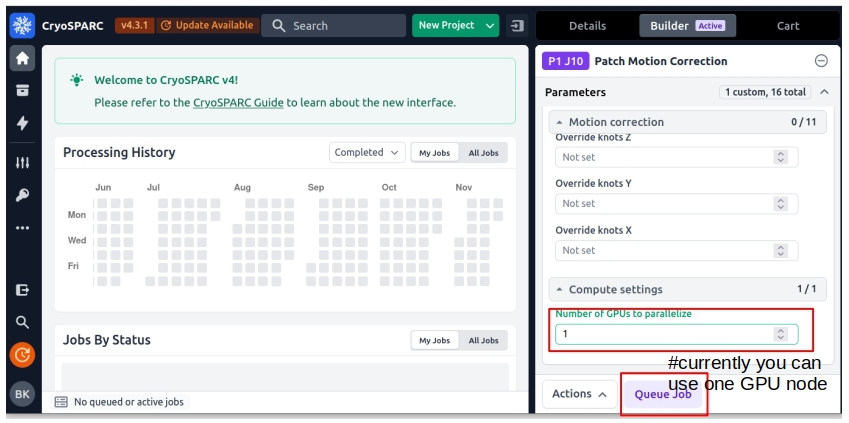Viewport: 849px width, 423px height.
Task: Select All Jobs in Processing History
Action: pyautogui.click(x=483, y=153)
